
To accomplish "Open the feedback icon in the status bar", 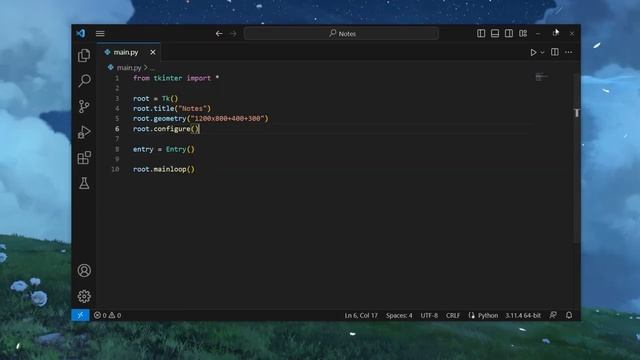I will click(x=553, y=315).
